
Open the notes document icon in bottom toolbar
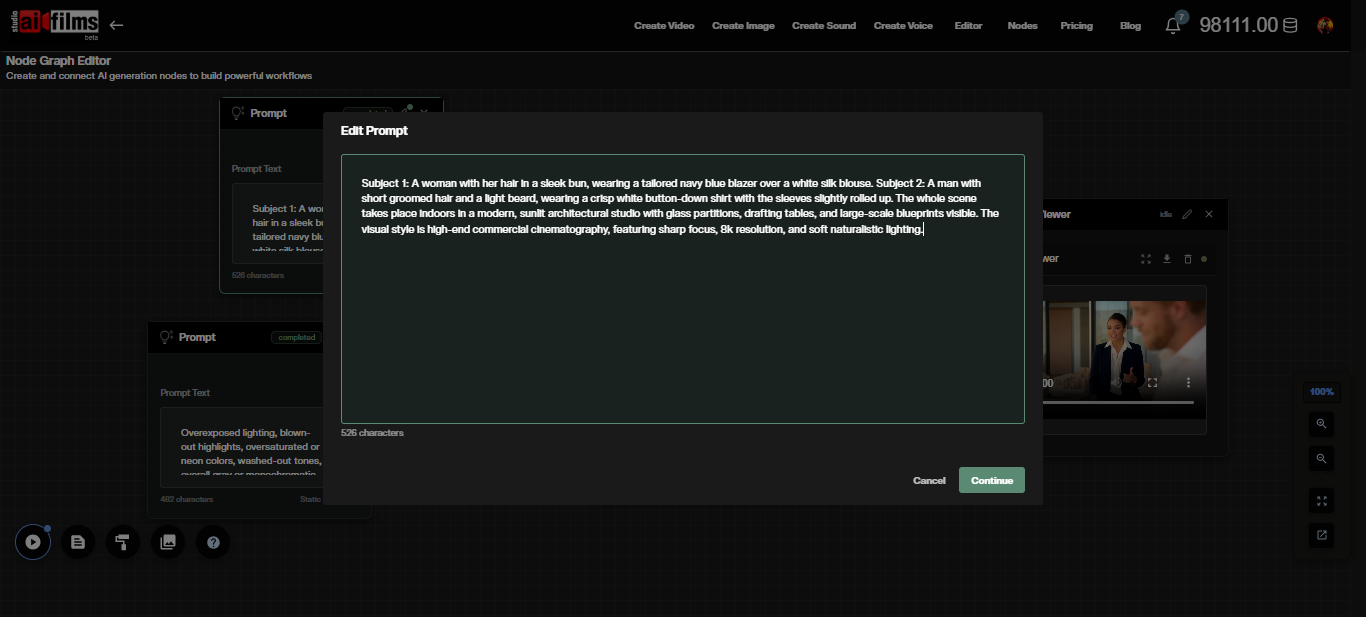pos(77,541)
